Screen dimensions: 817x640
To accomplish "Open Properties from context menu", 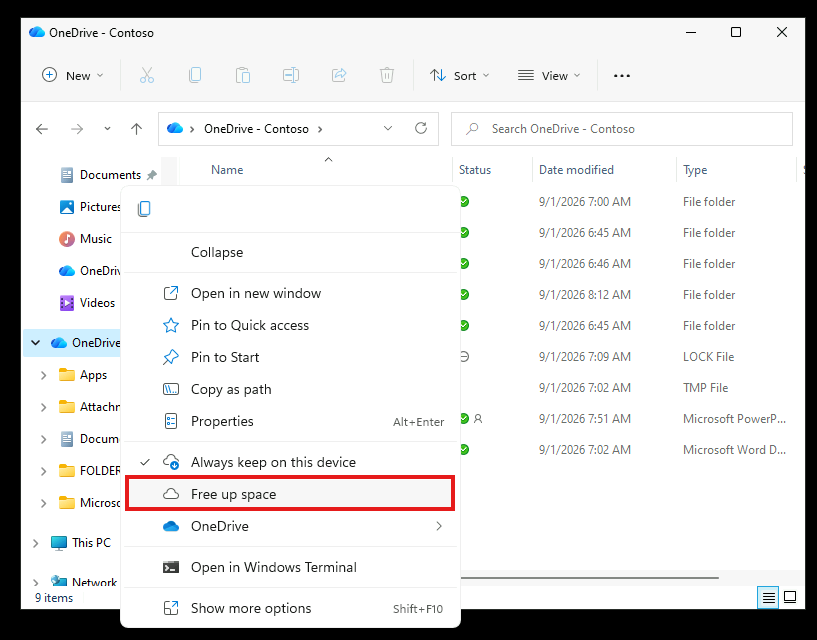I will pos(290,421).
